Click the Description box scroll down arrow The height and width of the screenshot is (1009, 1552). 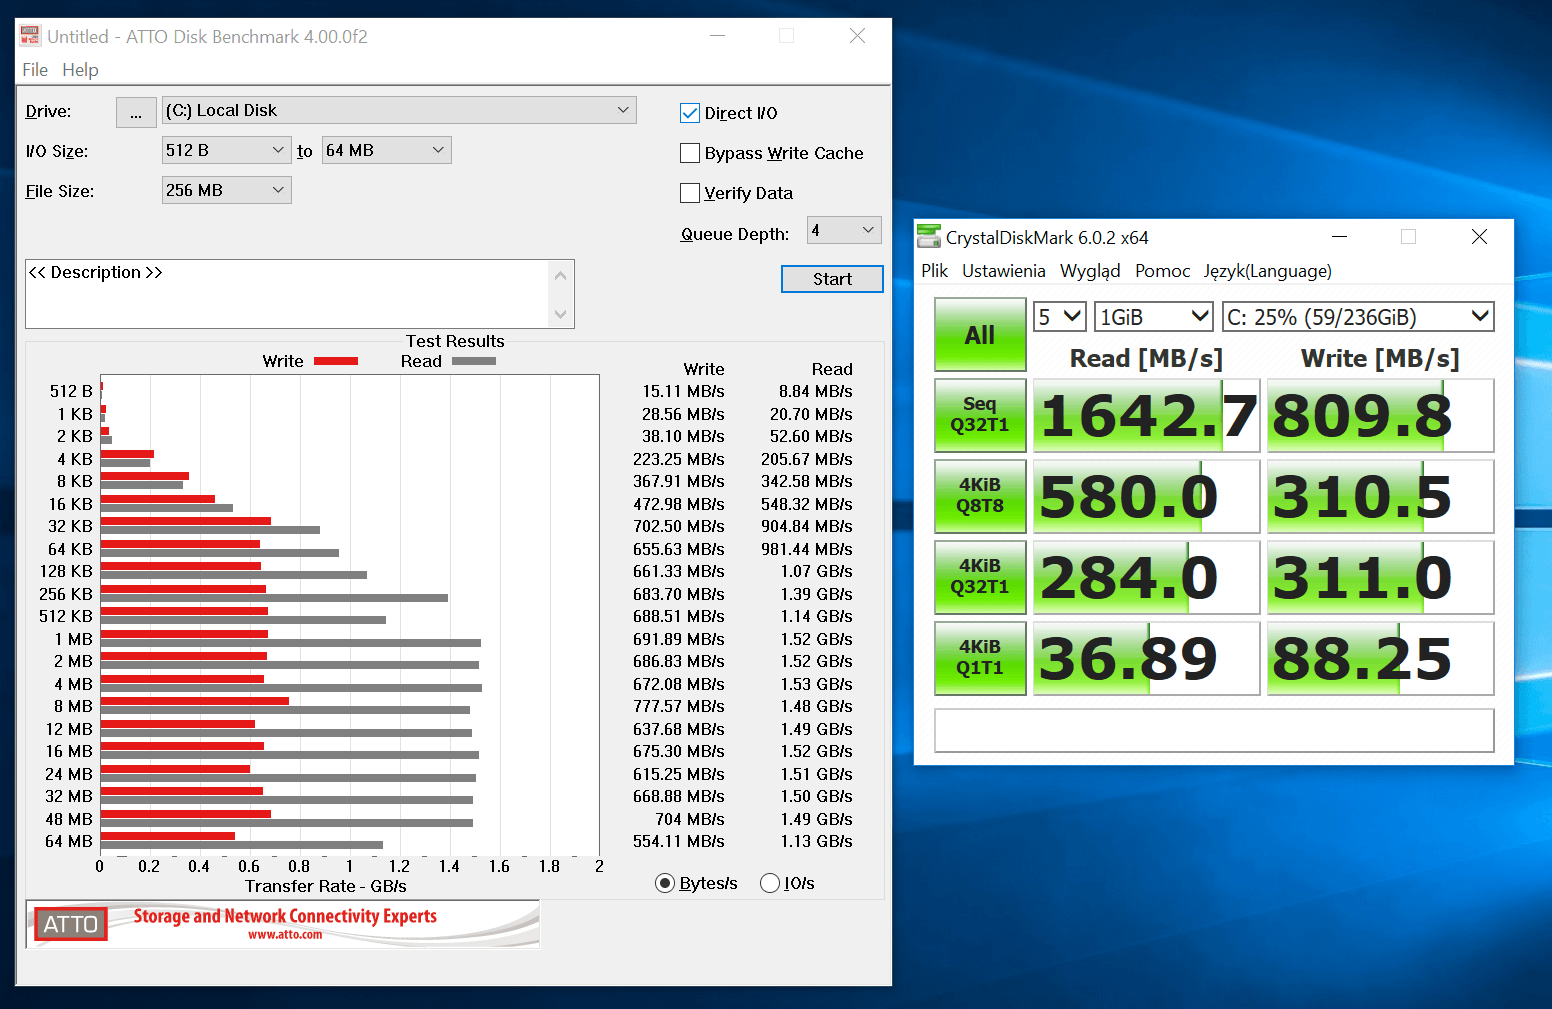point(561,314)
